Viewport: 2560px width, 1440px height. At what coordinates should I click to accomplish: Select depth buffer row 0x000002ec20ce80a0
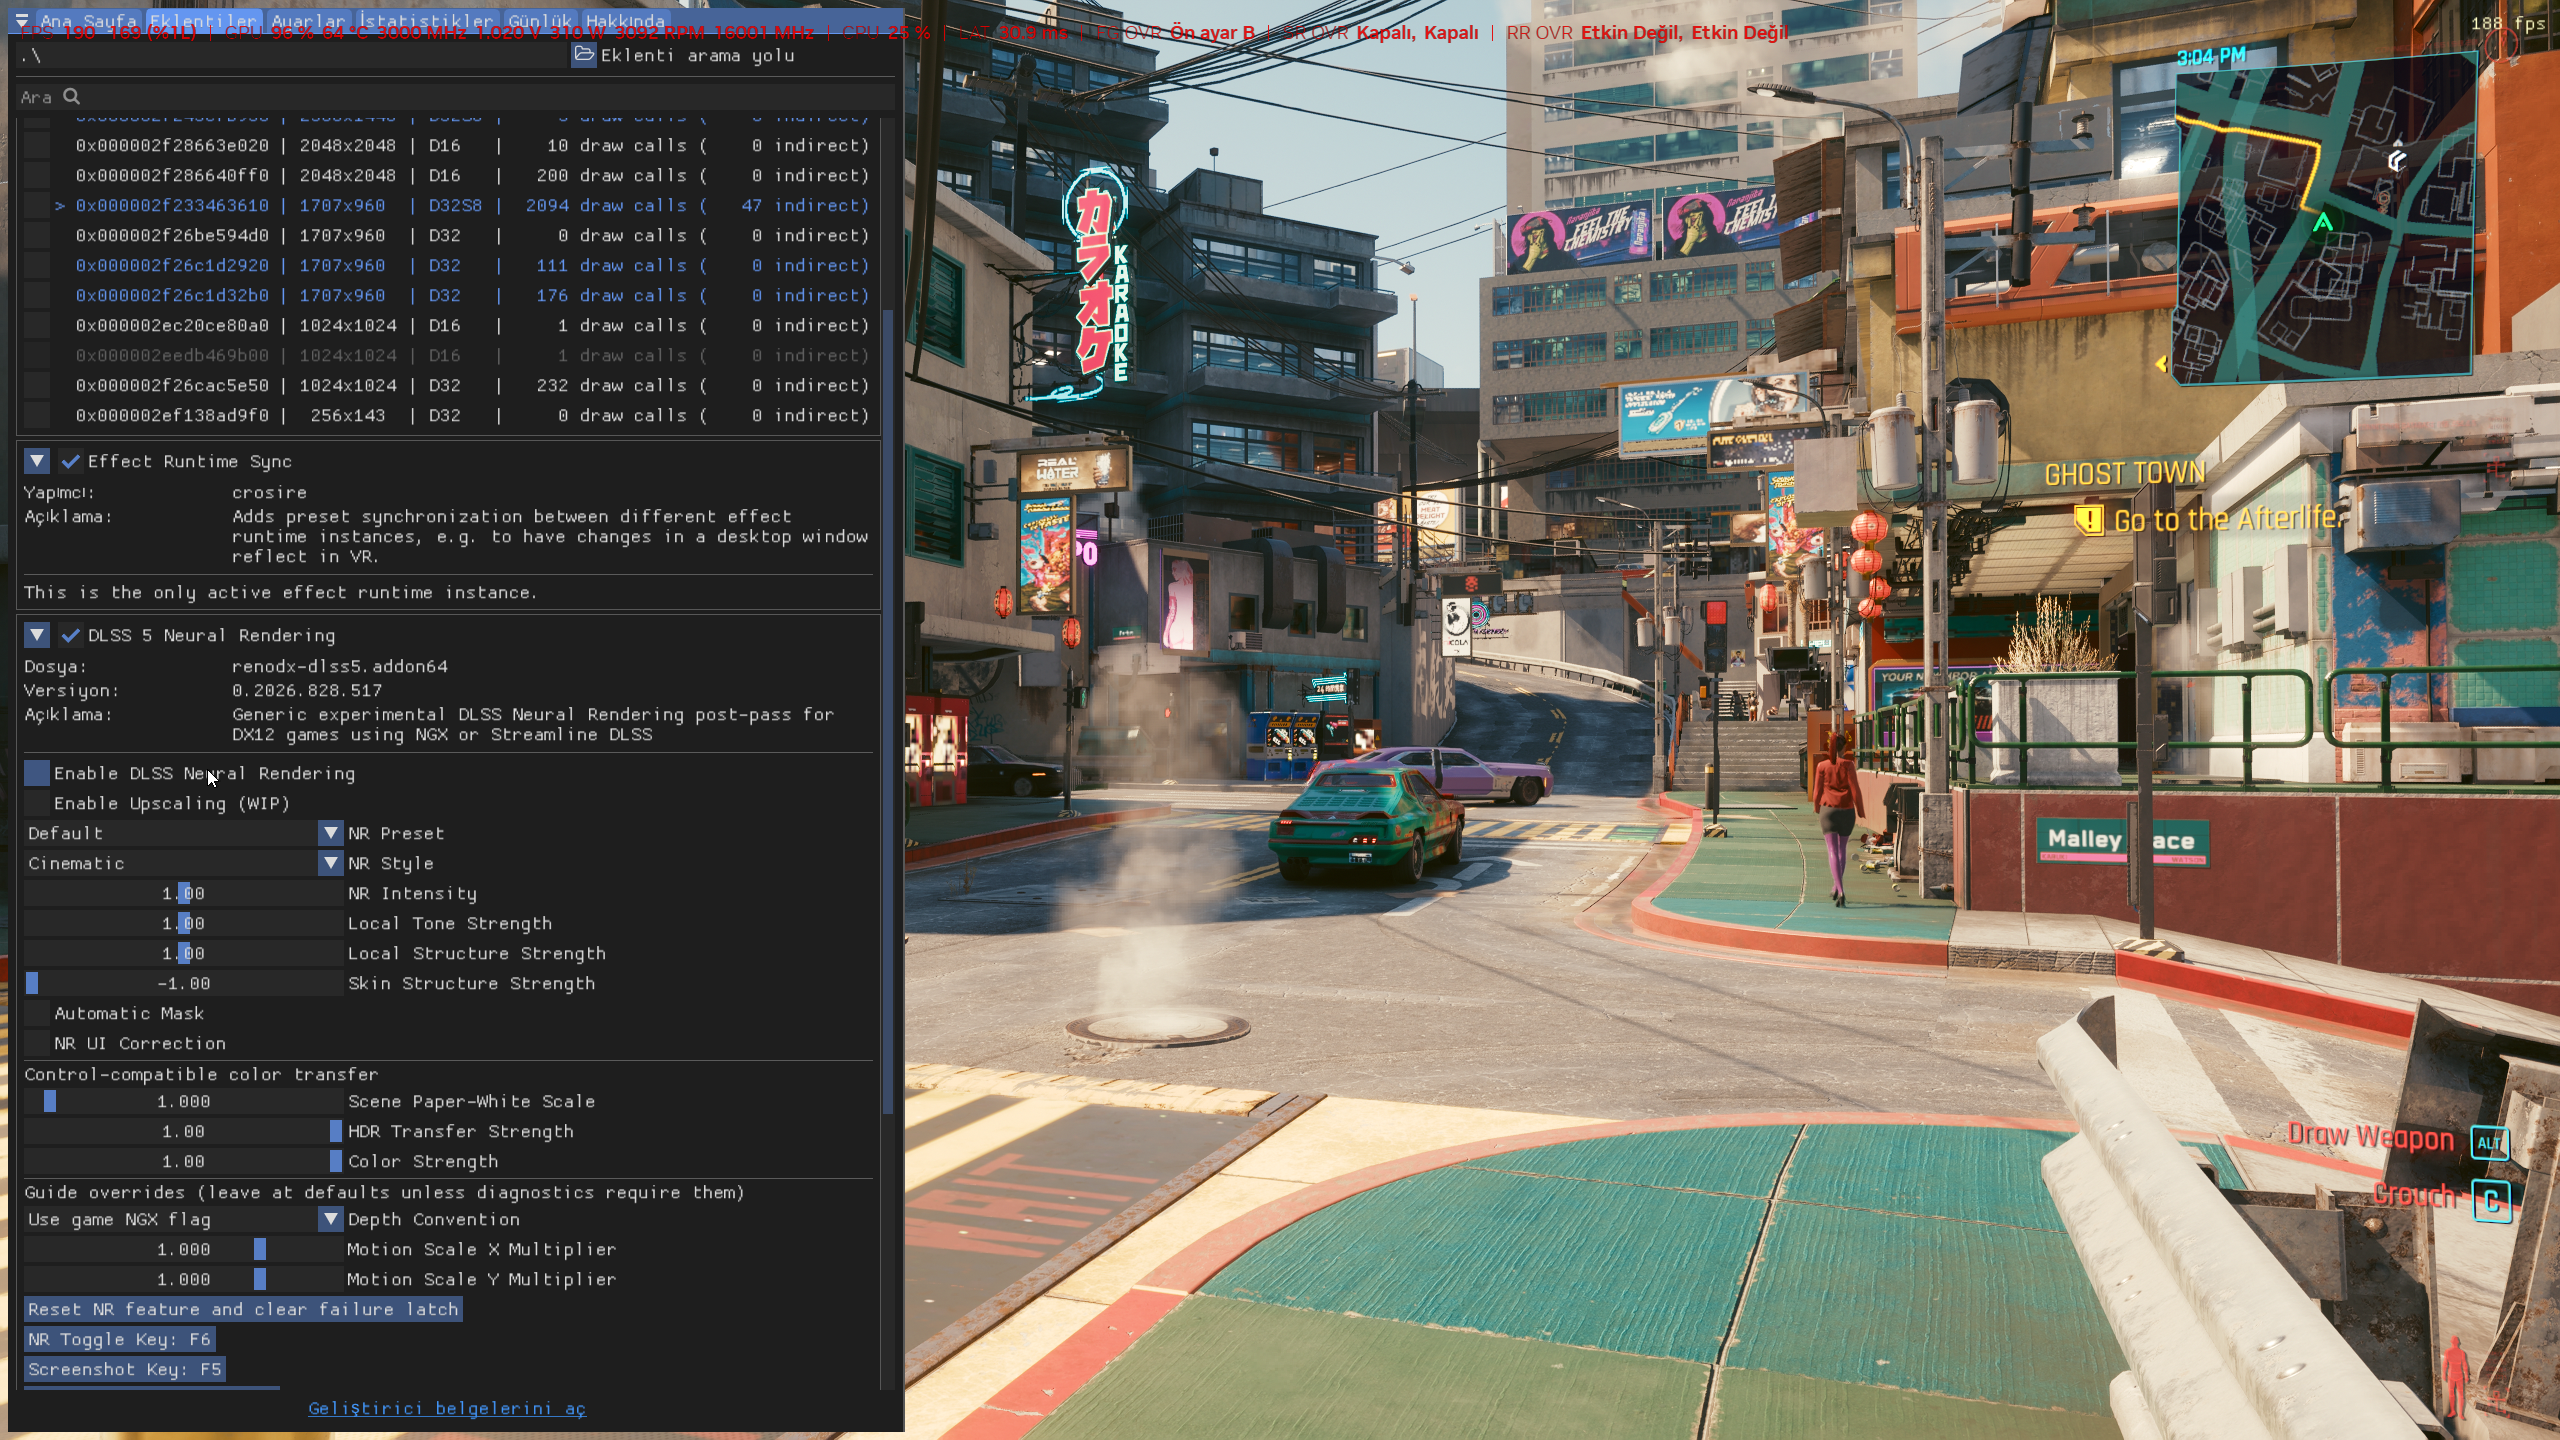point(472,325)
